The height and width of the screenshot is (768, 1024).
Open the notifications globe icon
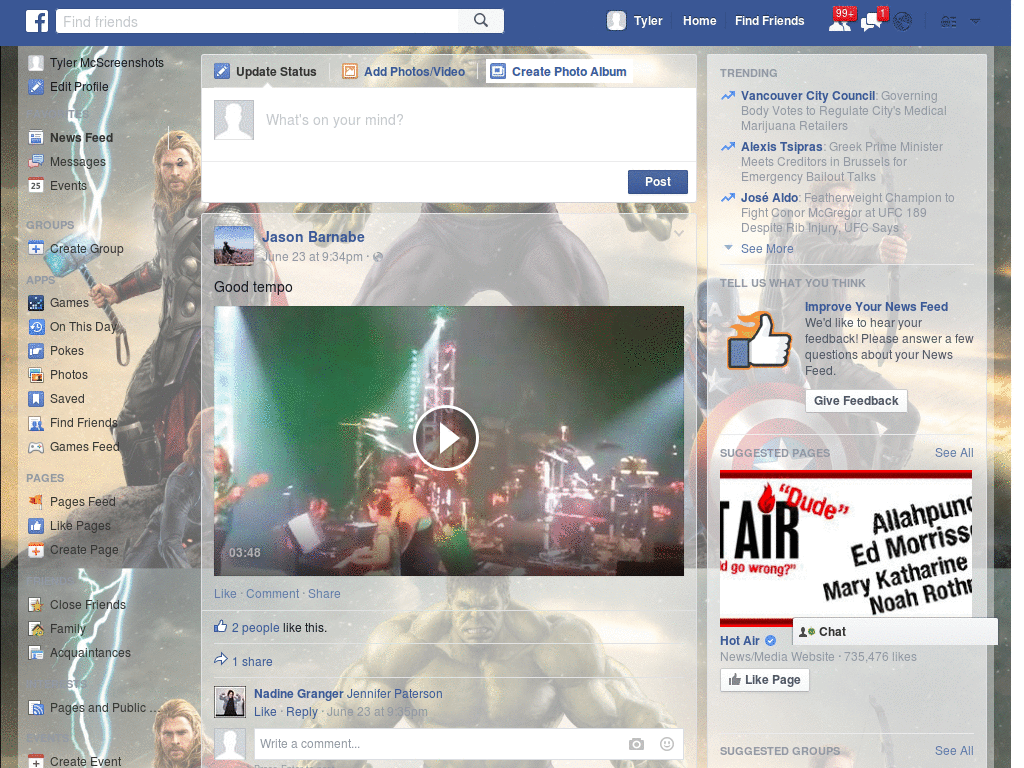902,20
